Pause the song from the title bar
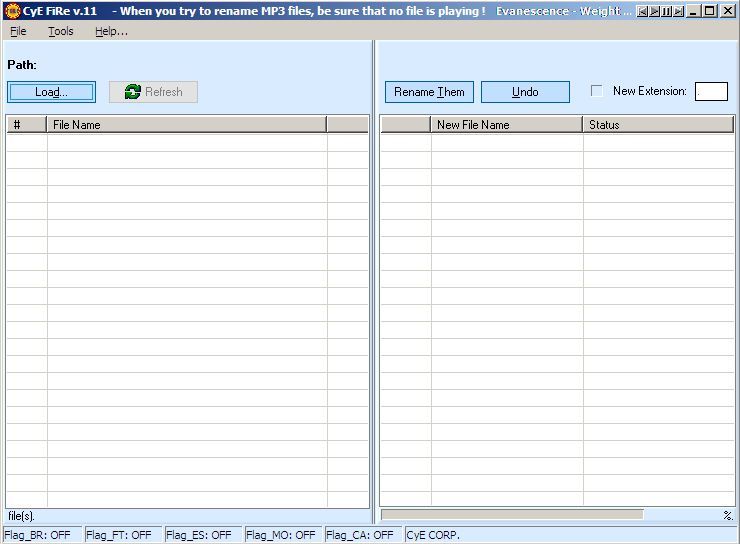Screen dimensions: 740x544 666,11
